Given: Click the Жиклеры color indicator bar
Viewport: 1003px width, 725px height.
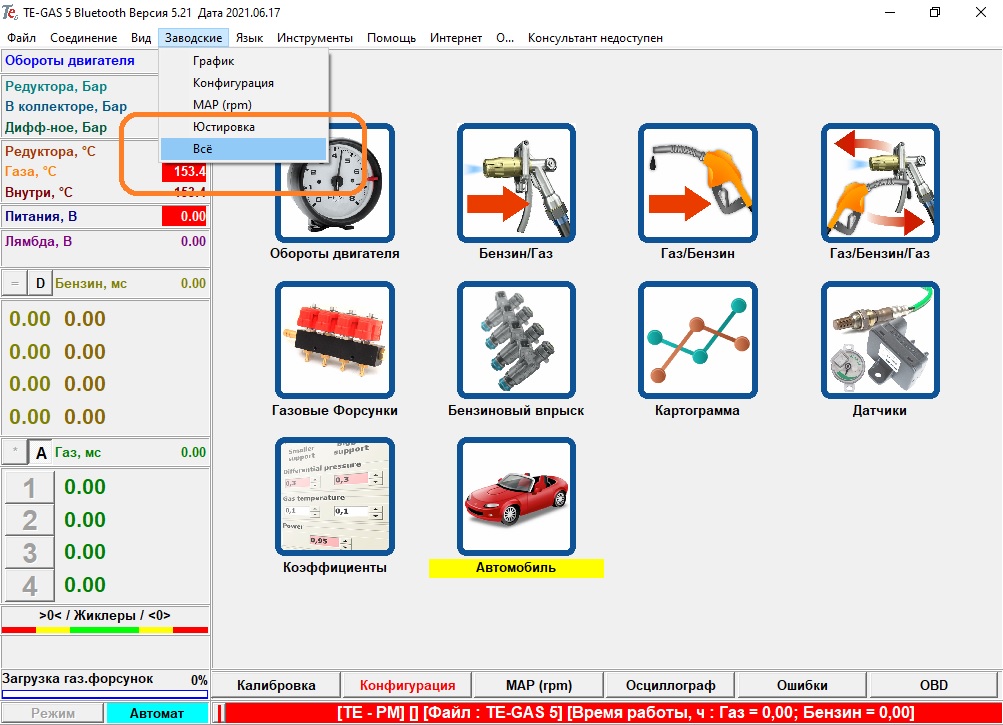Looking at the screenshot, I should click(105, 630).
